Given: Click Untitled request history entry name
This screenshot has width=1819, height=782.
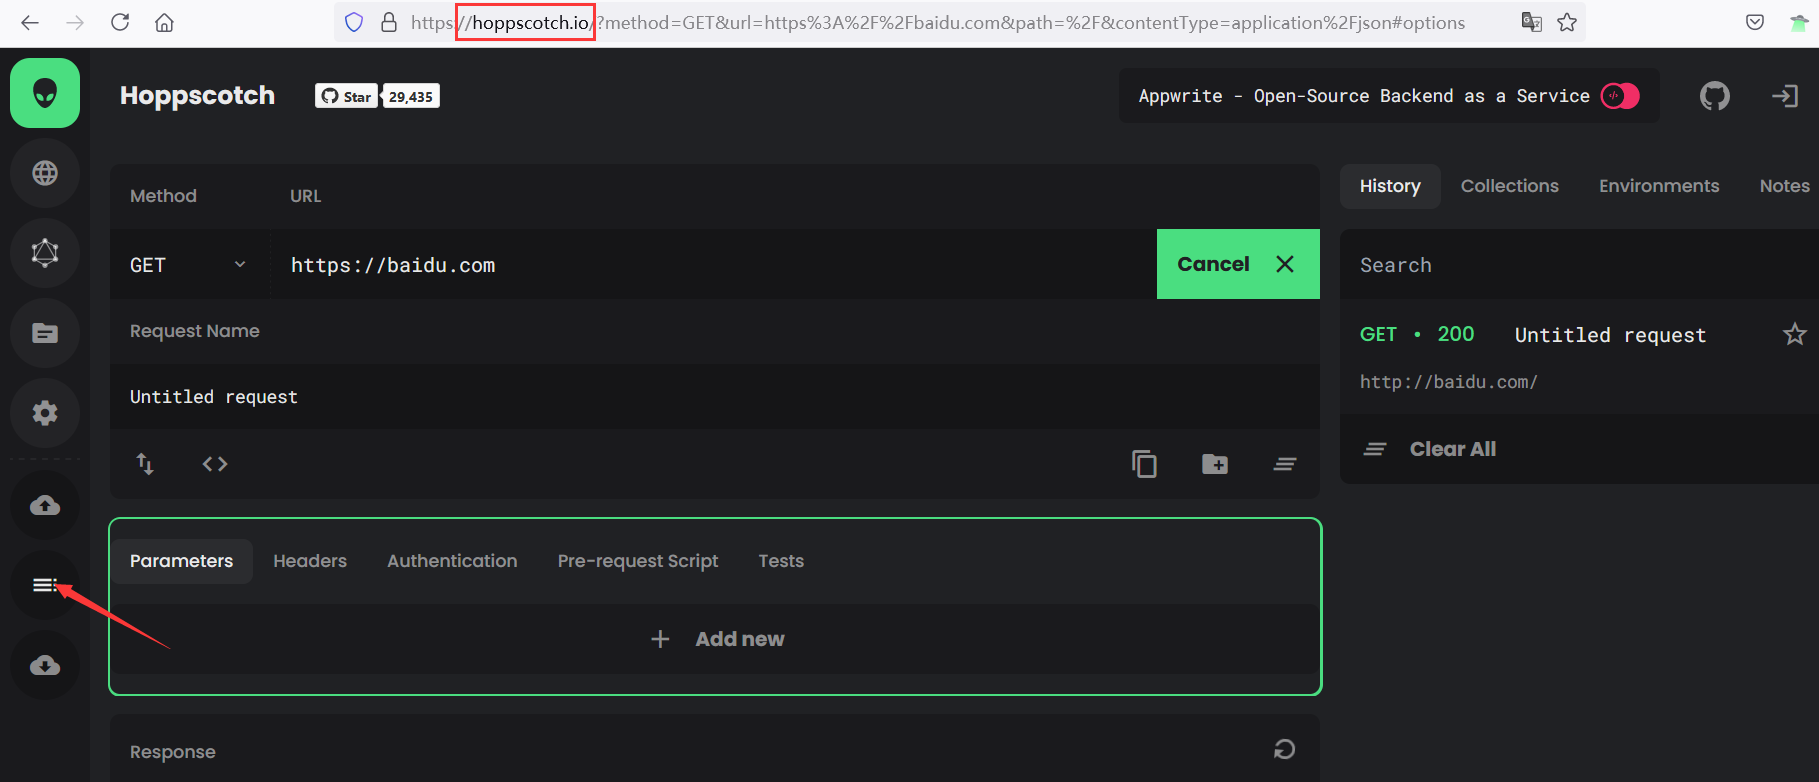Looking at the screenshot, I should [x=1610, y=335].
